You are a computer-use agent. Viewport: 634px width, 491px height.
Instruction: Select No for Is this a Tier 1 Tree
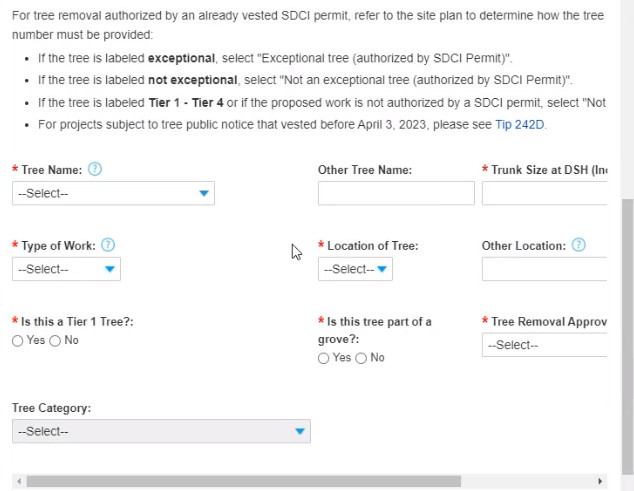55,341
